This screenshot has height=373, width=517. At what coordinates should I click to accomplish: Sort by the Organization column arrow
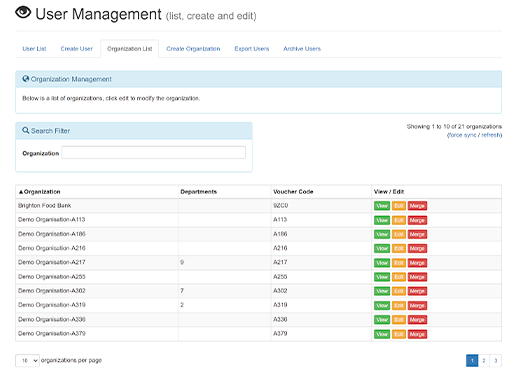(x=21, y=192)
